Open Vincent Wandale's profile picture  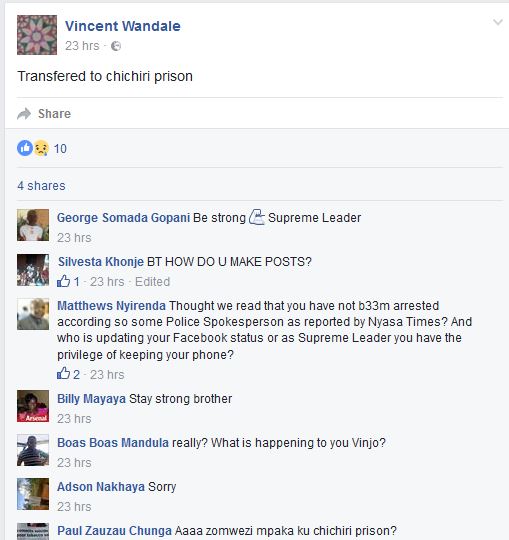37,35
